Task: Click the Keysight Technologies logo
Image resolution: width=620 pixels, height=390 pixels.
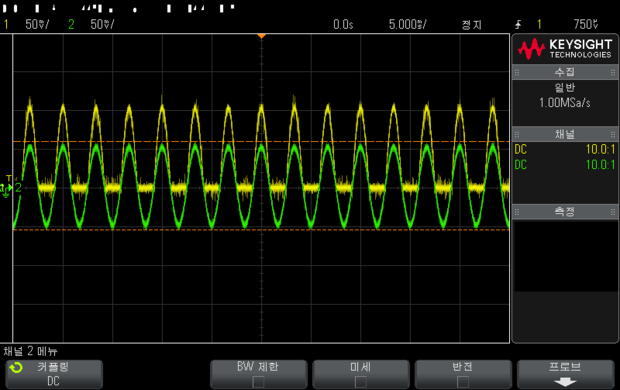Action: 565,49
